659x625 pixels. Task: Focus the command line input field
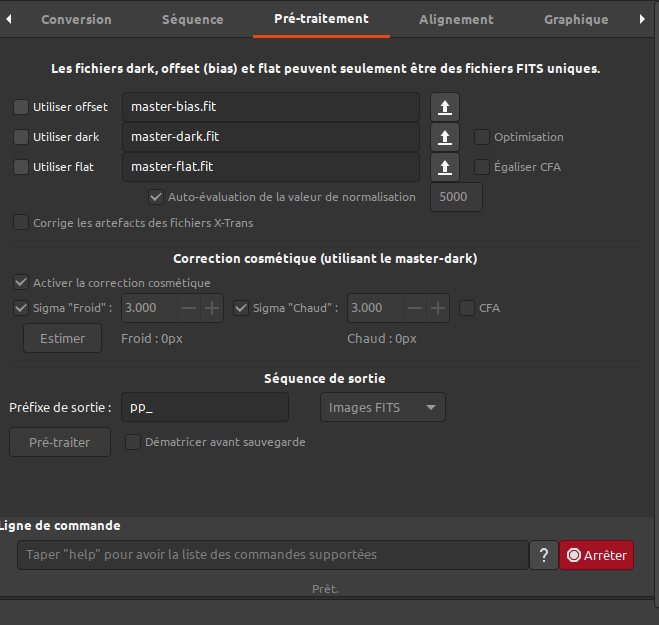click(x=272, y=555)
